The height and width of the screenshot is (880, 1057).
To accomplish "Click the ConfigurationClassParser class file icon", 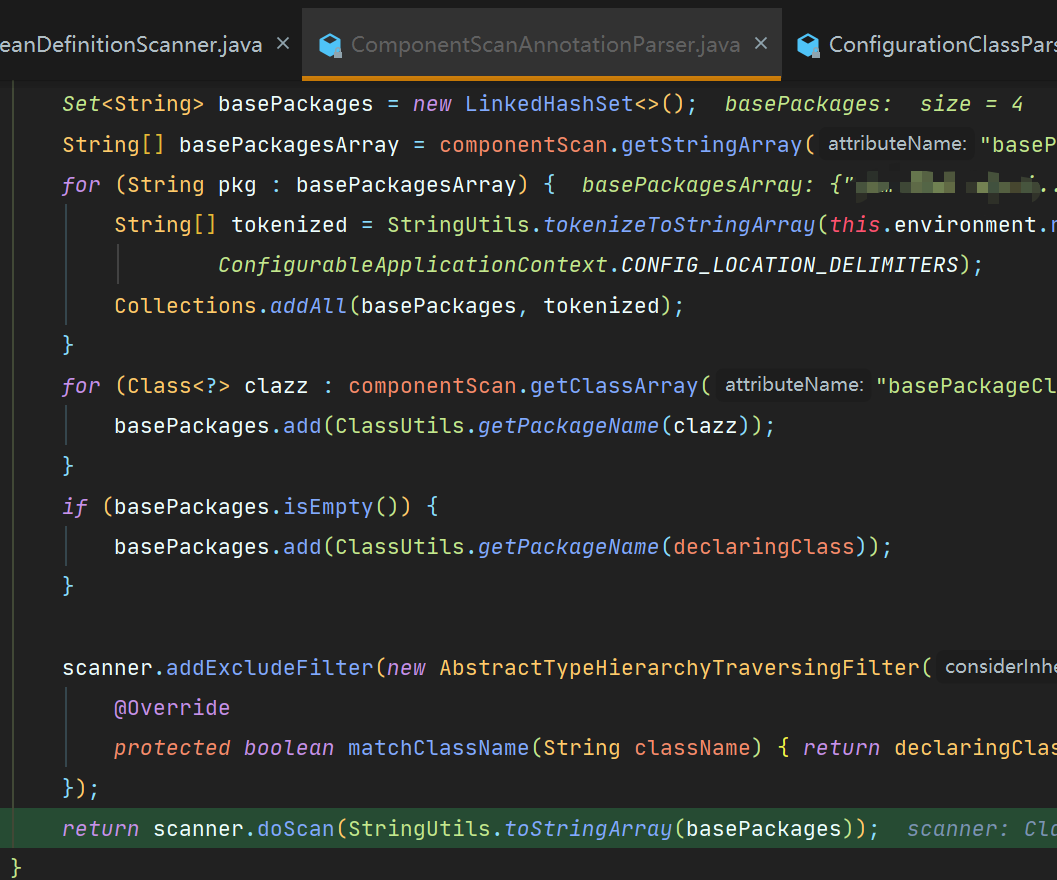I will point(808,45).
